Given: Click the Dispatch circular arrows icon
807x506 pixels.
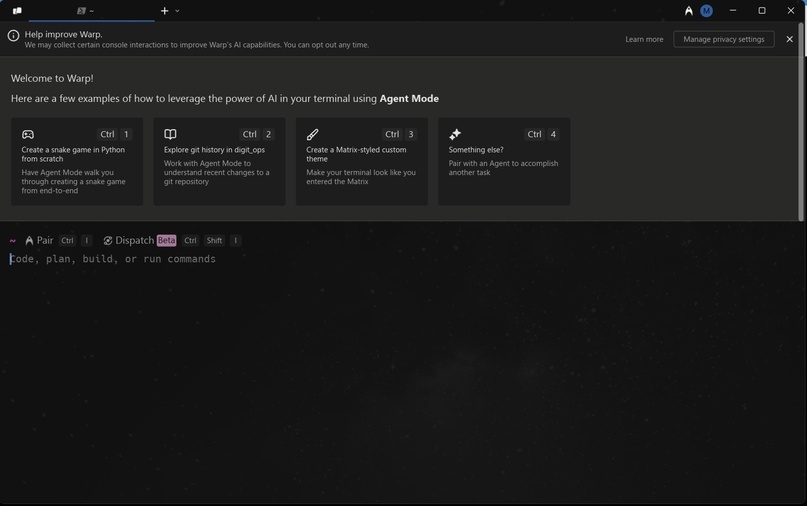Looking at the screenshot, I should (108, 240).
